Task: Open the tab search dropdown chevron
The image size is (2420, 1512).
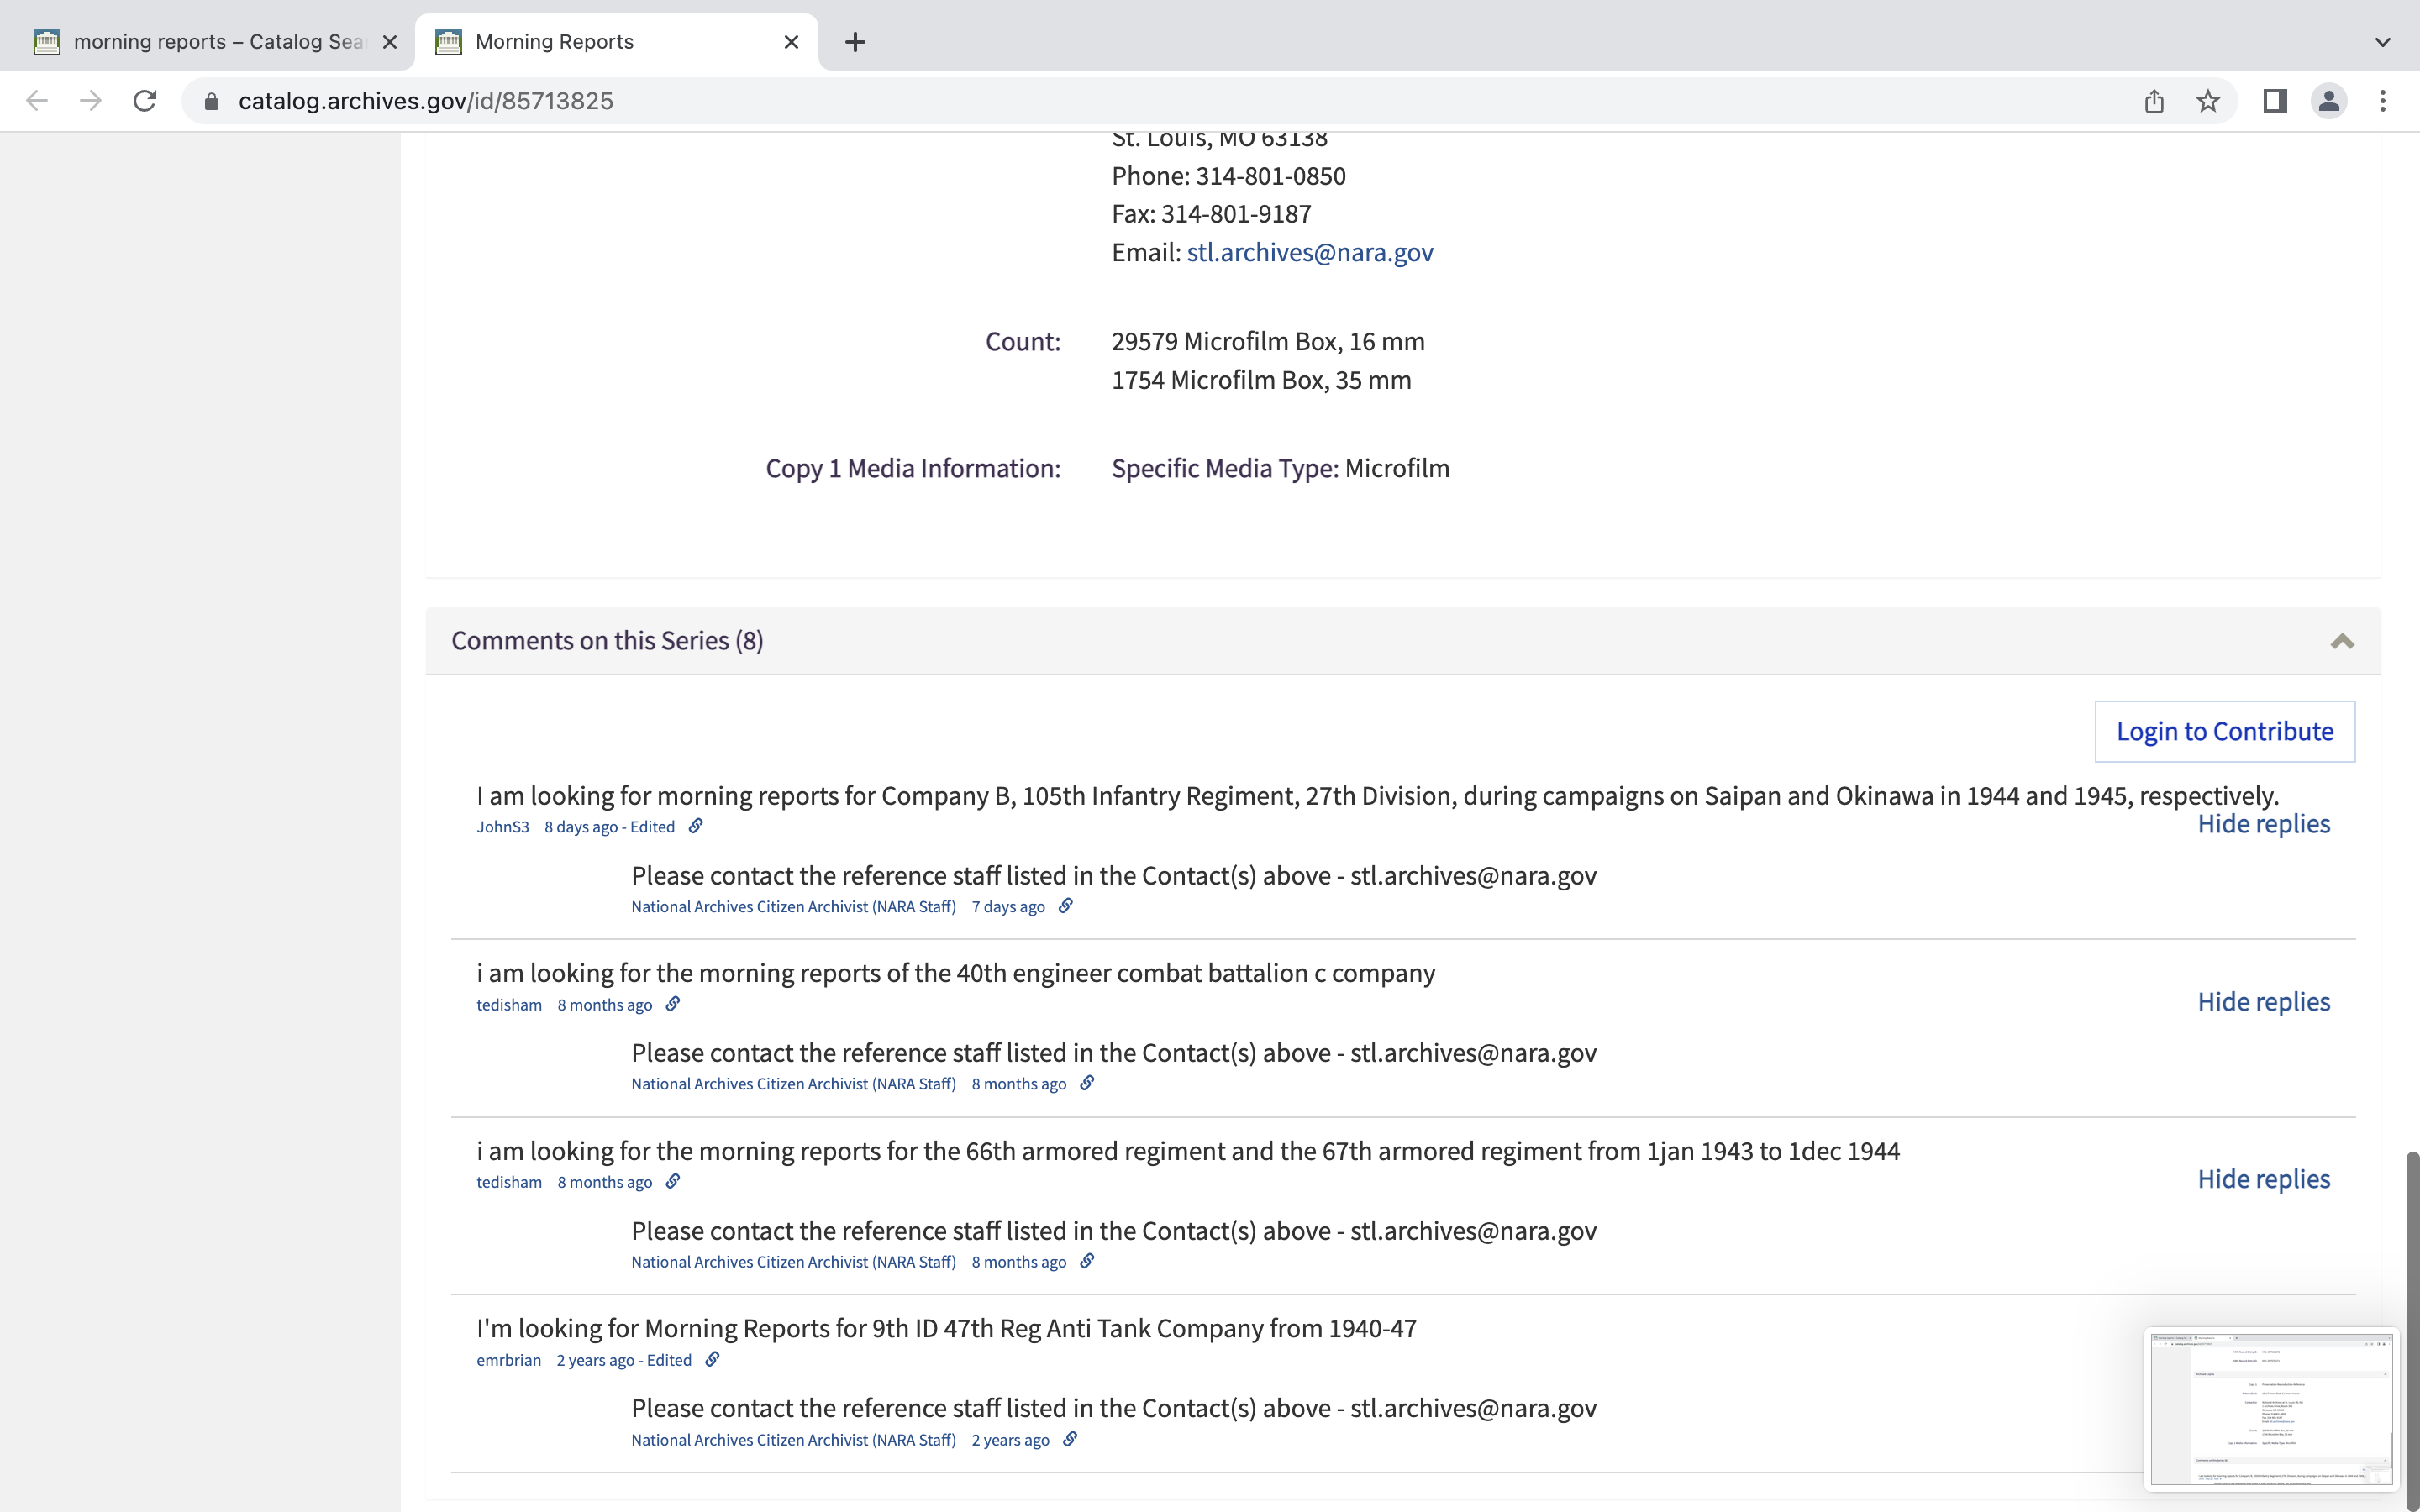Action: (x=2382, y=42)
